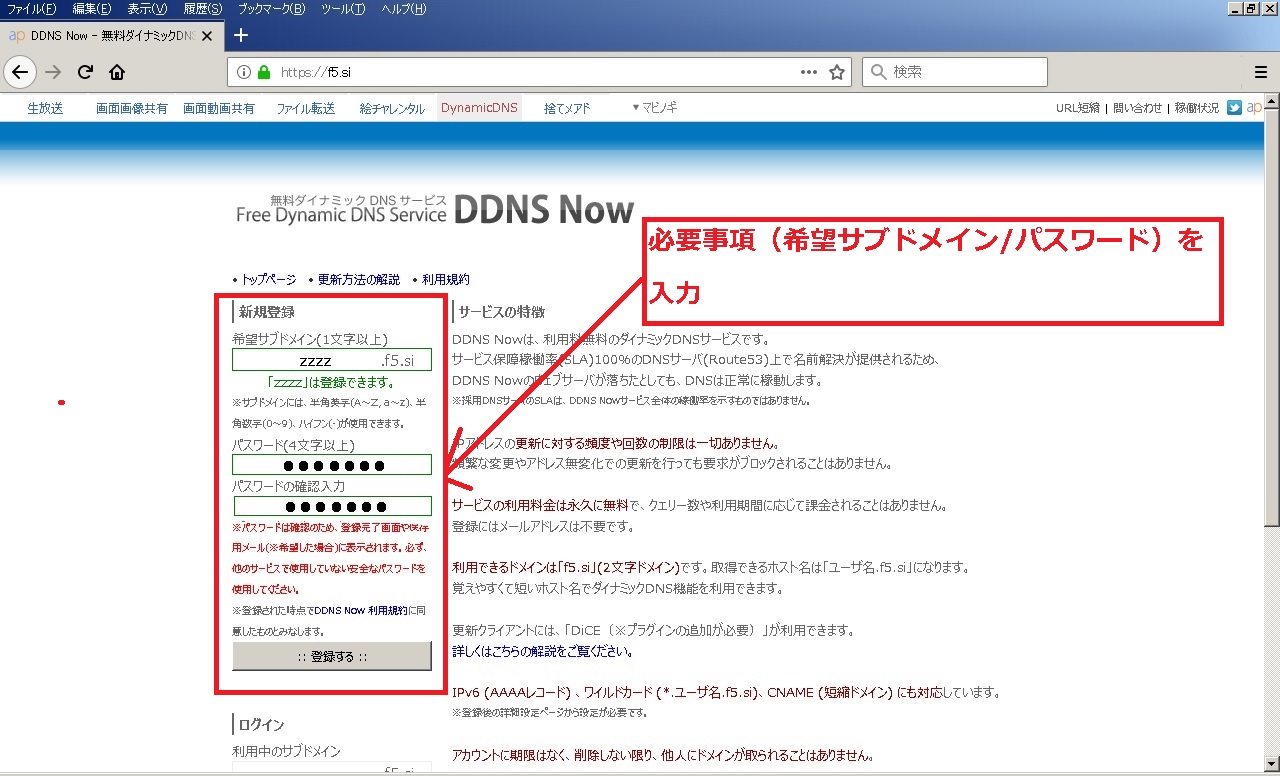Click the 「zzzz」は登録できます。 message
Viewport: 1280px width, 776px height.
pos(331,382)
